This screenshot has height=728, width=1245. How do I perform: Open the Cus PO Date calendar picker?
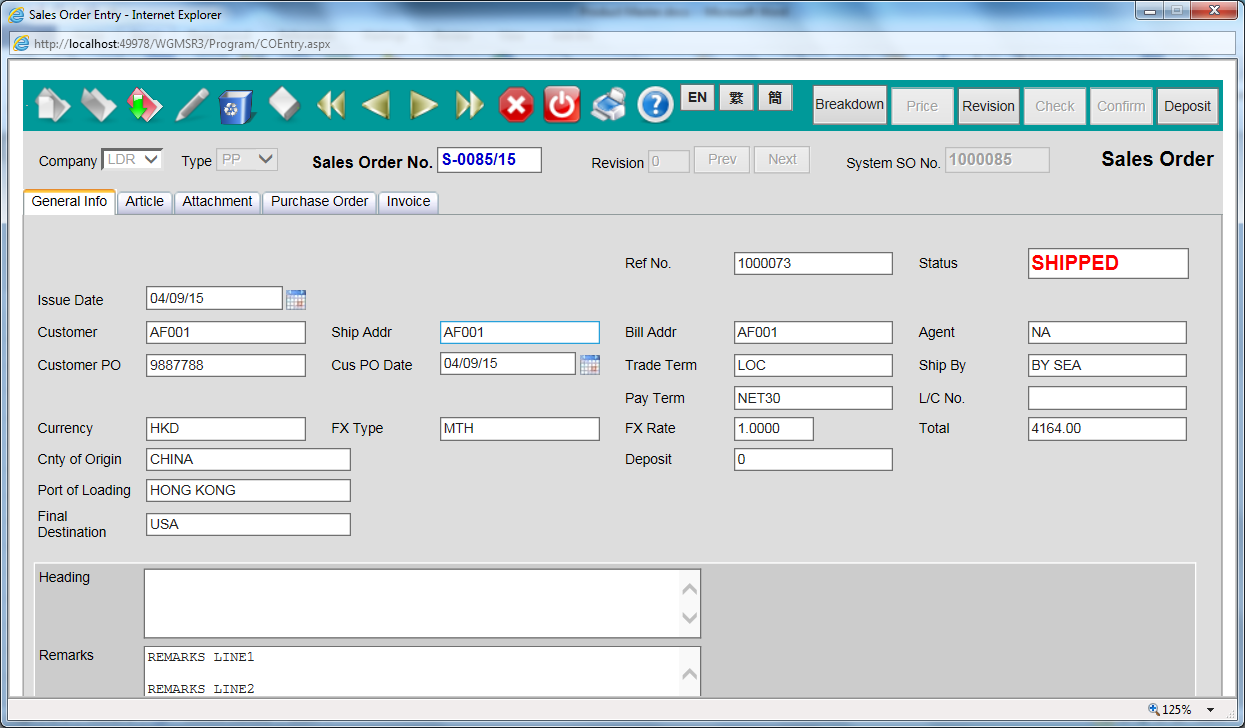pyautogui.click(x=590, y=364)
